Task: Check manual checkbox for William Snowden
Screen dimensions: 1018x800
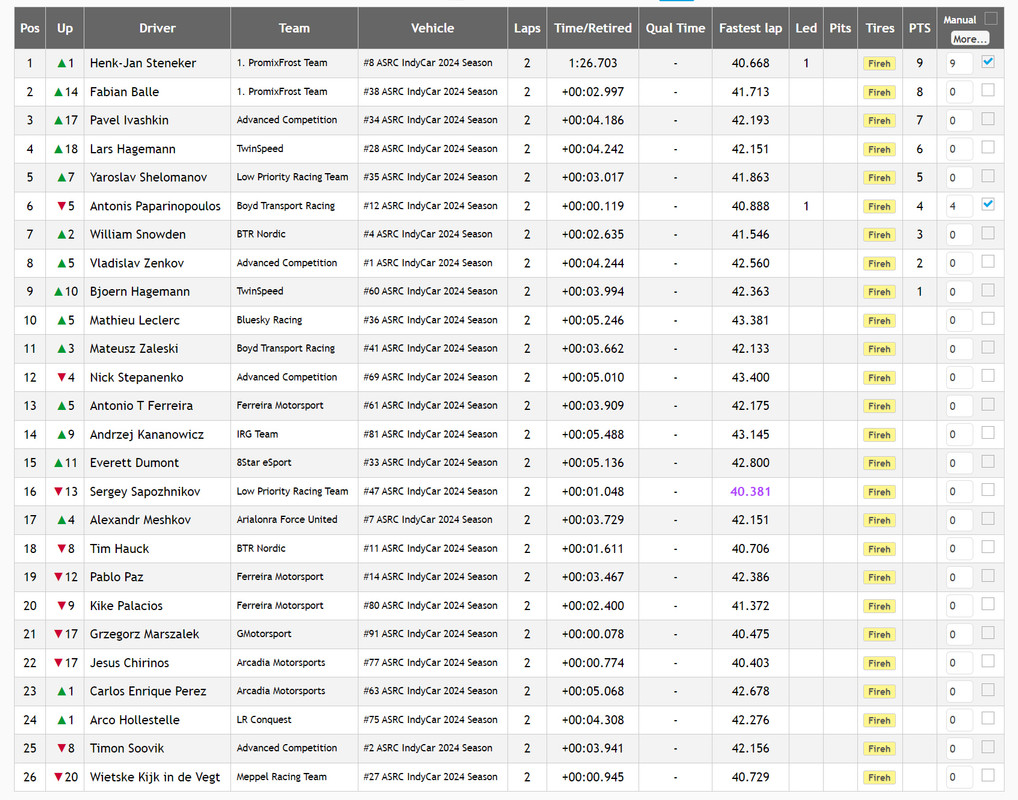Action: click(x=988, y=233)
